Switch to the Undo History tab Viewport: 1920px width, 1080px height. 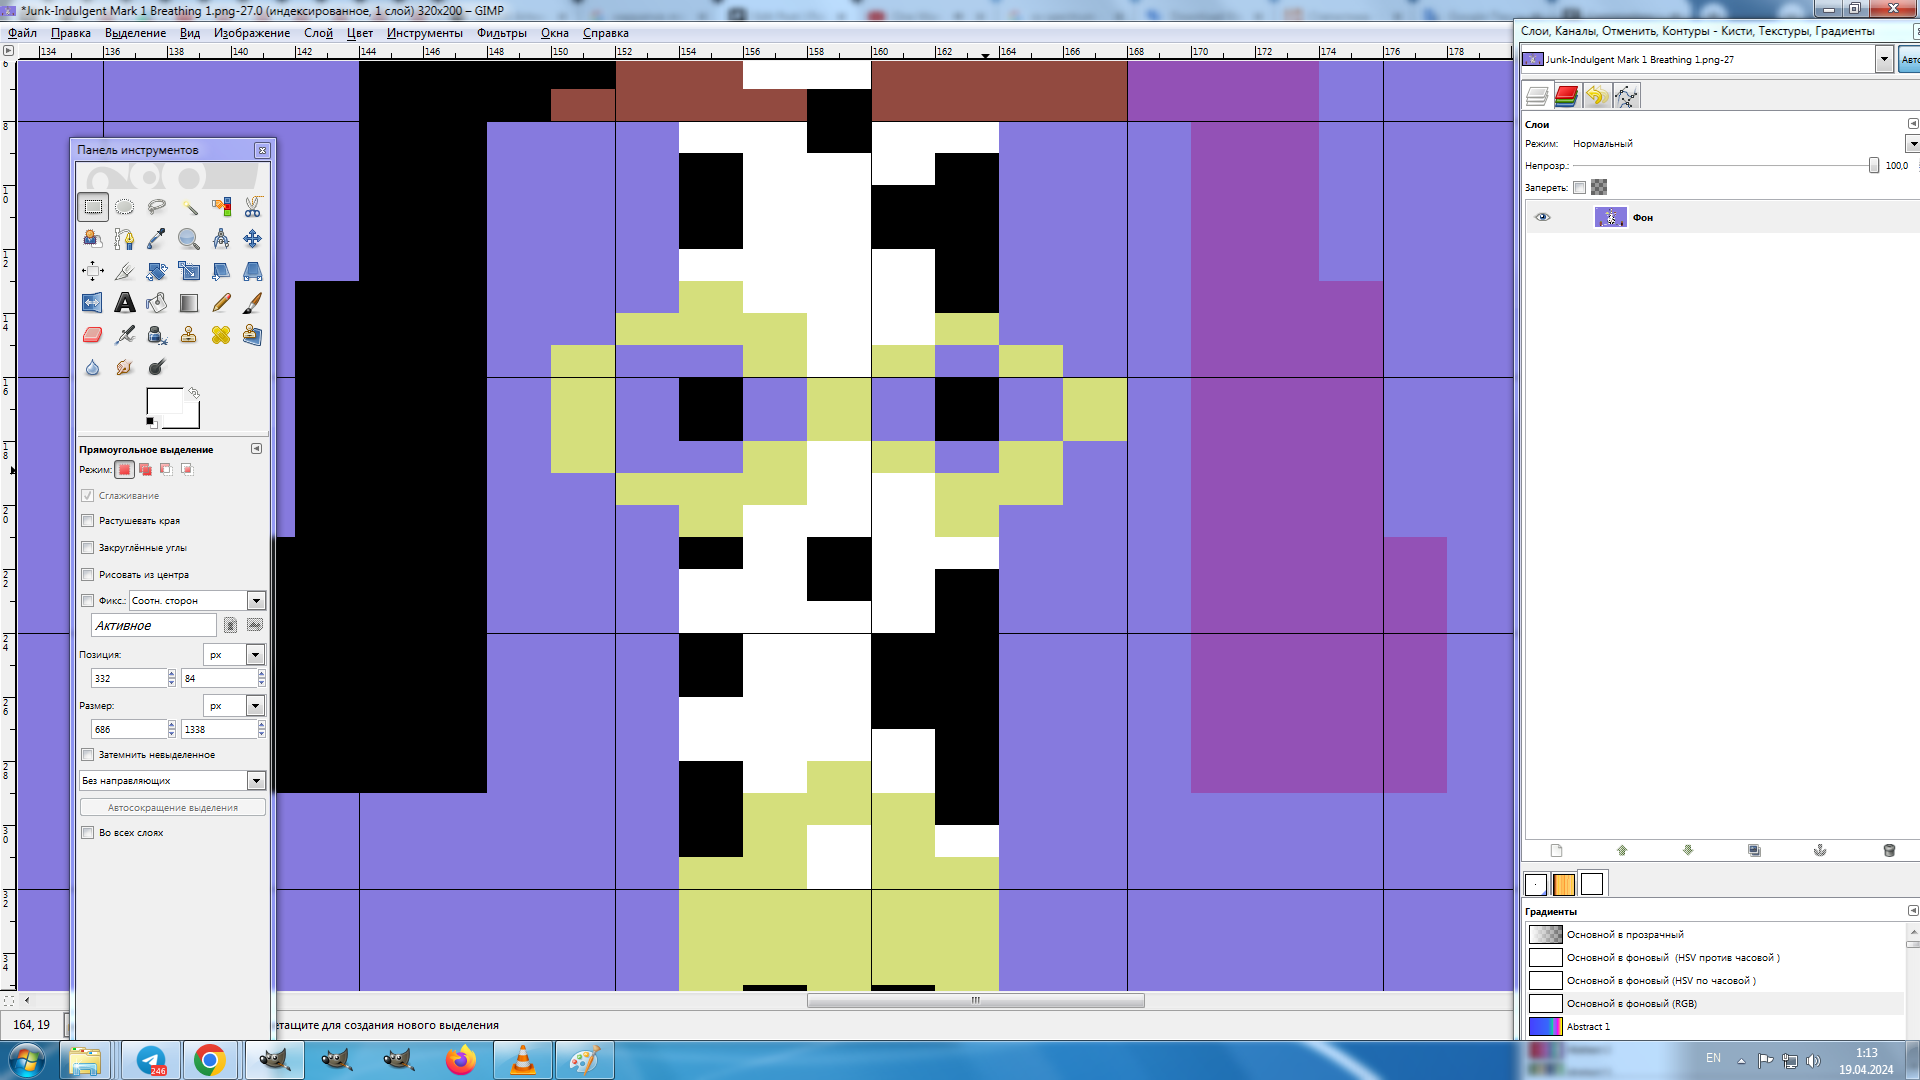point(1596,96)
